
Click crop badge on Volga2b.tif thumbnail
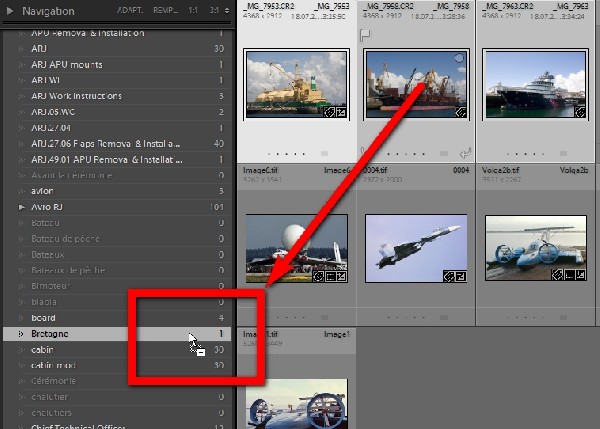coord(569,275)
